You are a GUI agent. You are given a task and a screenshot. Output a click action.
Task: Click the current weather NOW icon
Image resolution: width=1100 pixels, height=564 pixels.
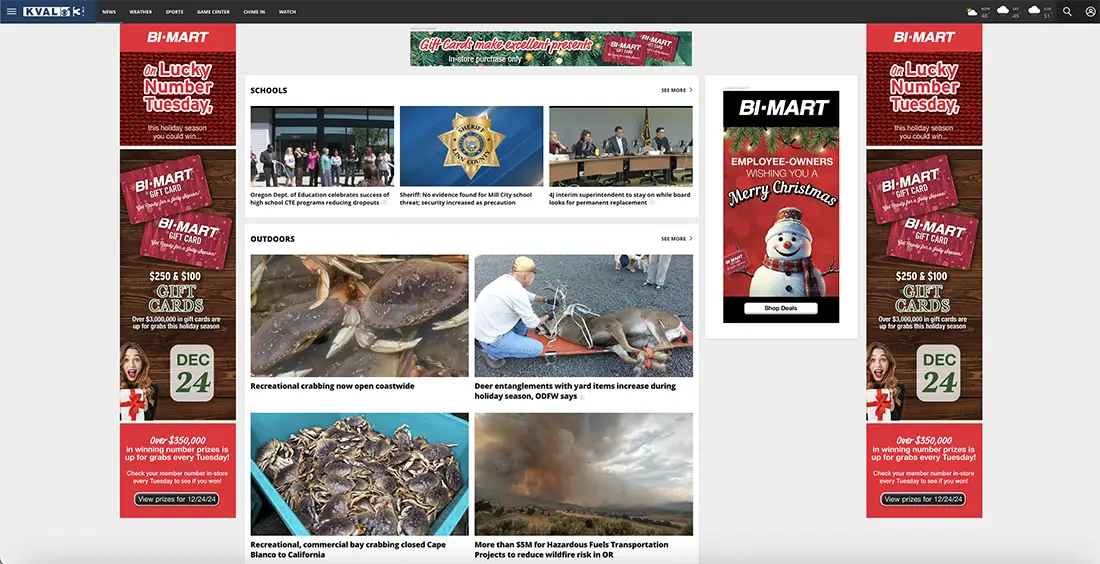coord(972,12)
